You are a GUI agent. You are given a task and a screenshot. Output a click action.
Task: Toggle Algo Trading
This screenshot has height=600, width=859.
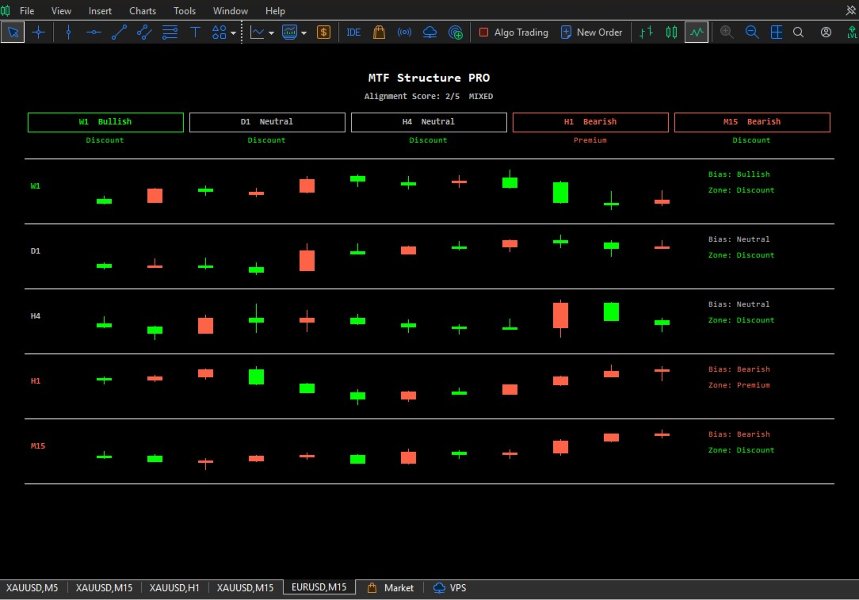(513, 32)
